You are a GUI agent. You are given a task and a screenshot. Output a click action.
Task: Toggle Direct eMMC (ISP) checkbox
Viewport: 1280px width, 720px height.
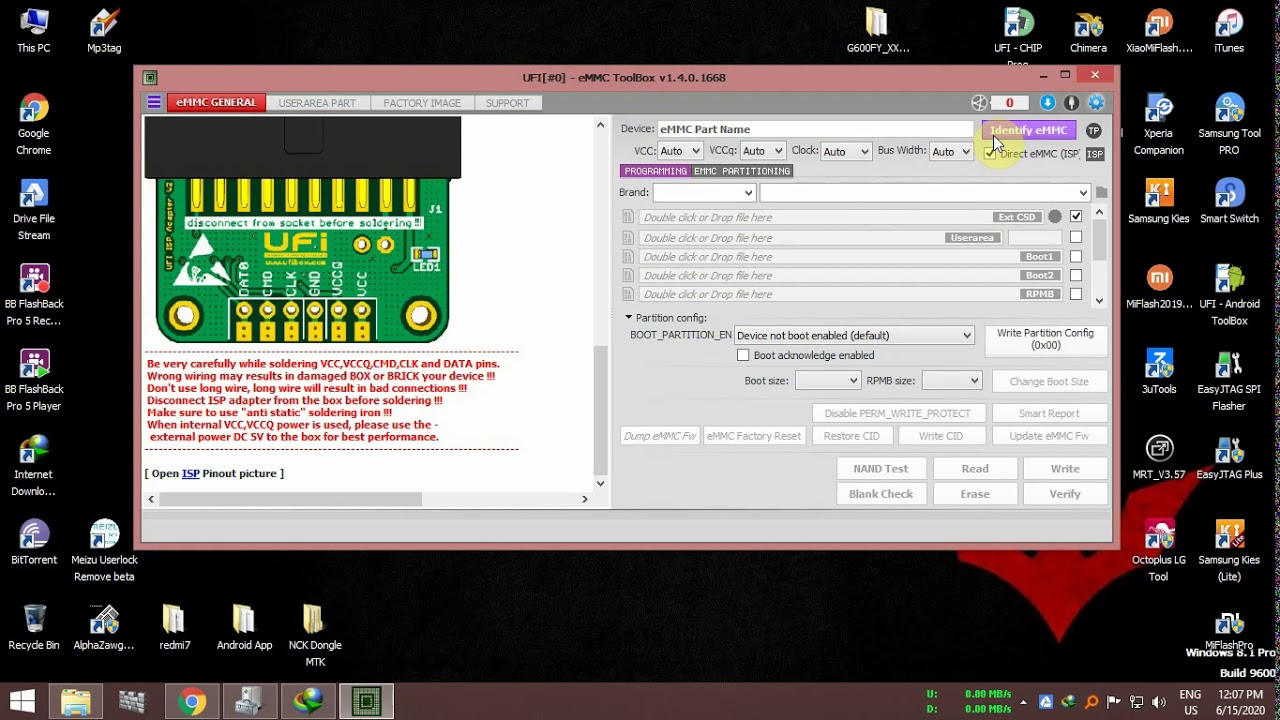tap(990, 153)
